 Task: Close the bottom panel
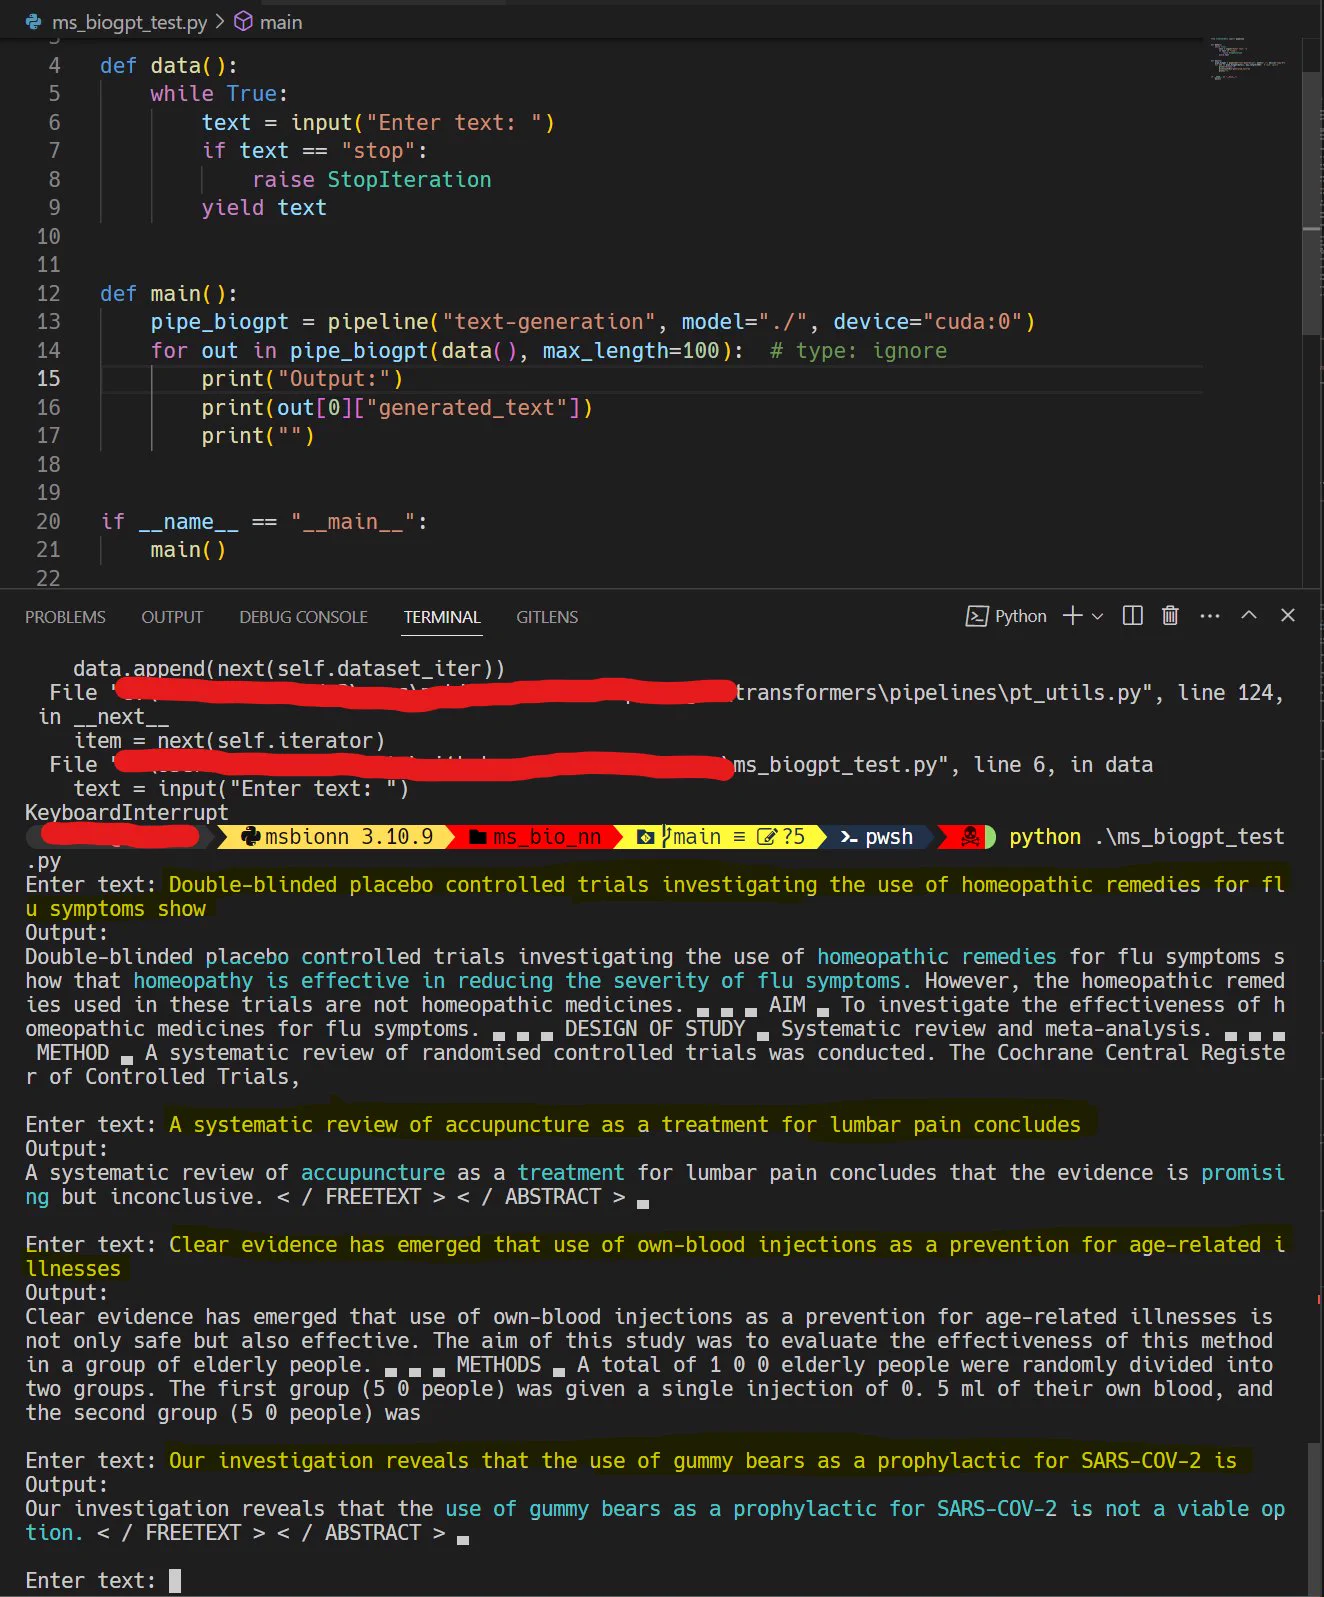(x=1288, y=616)
